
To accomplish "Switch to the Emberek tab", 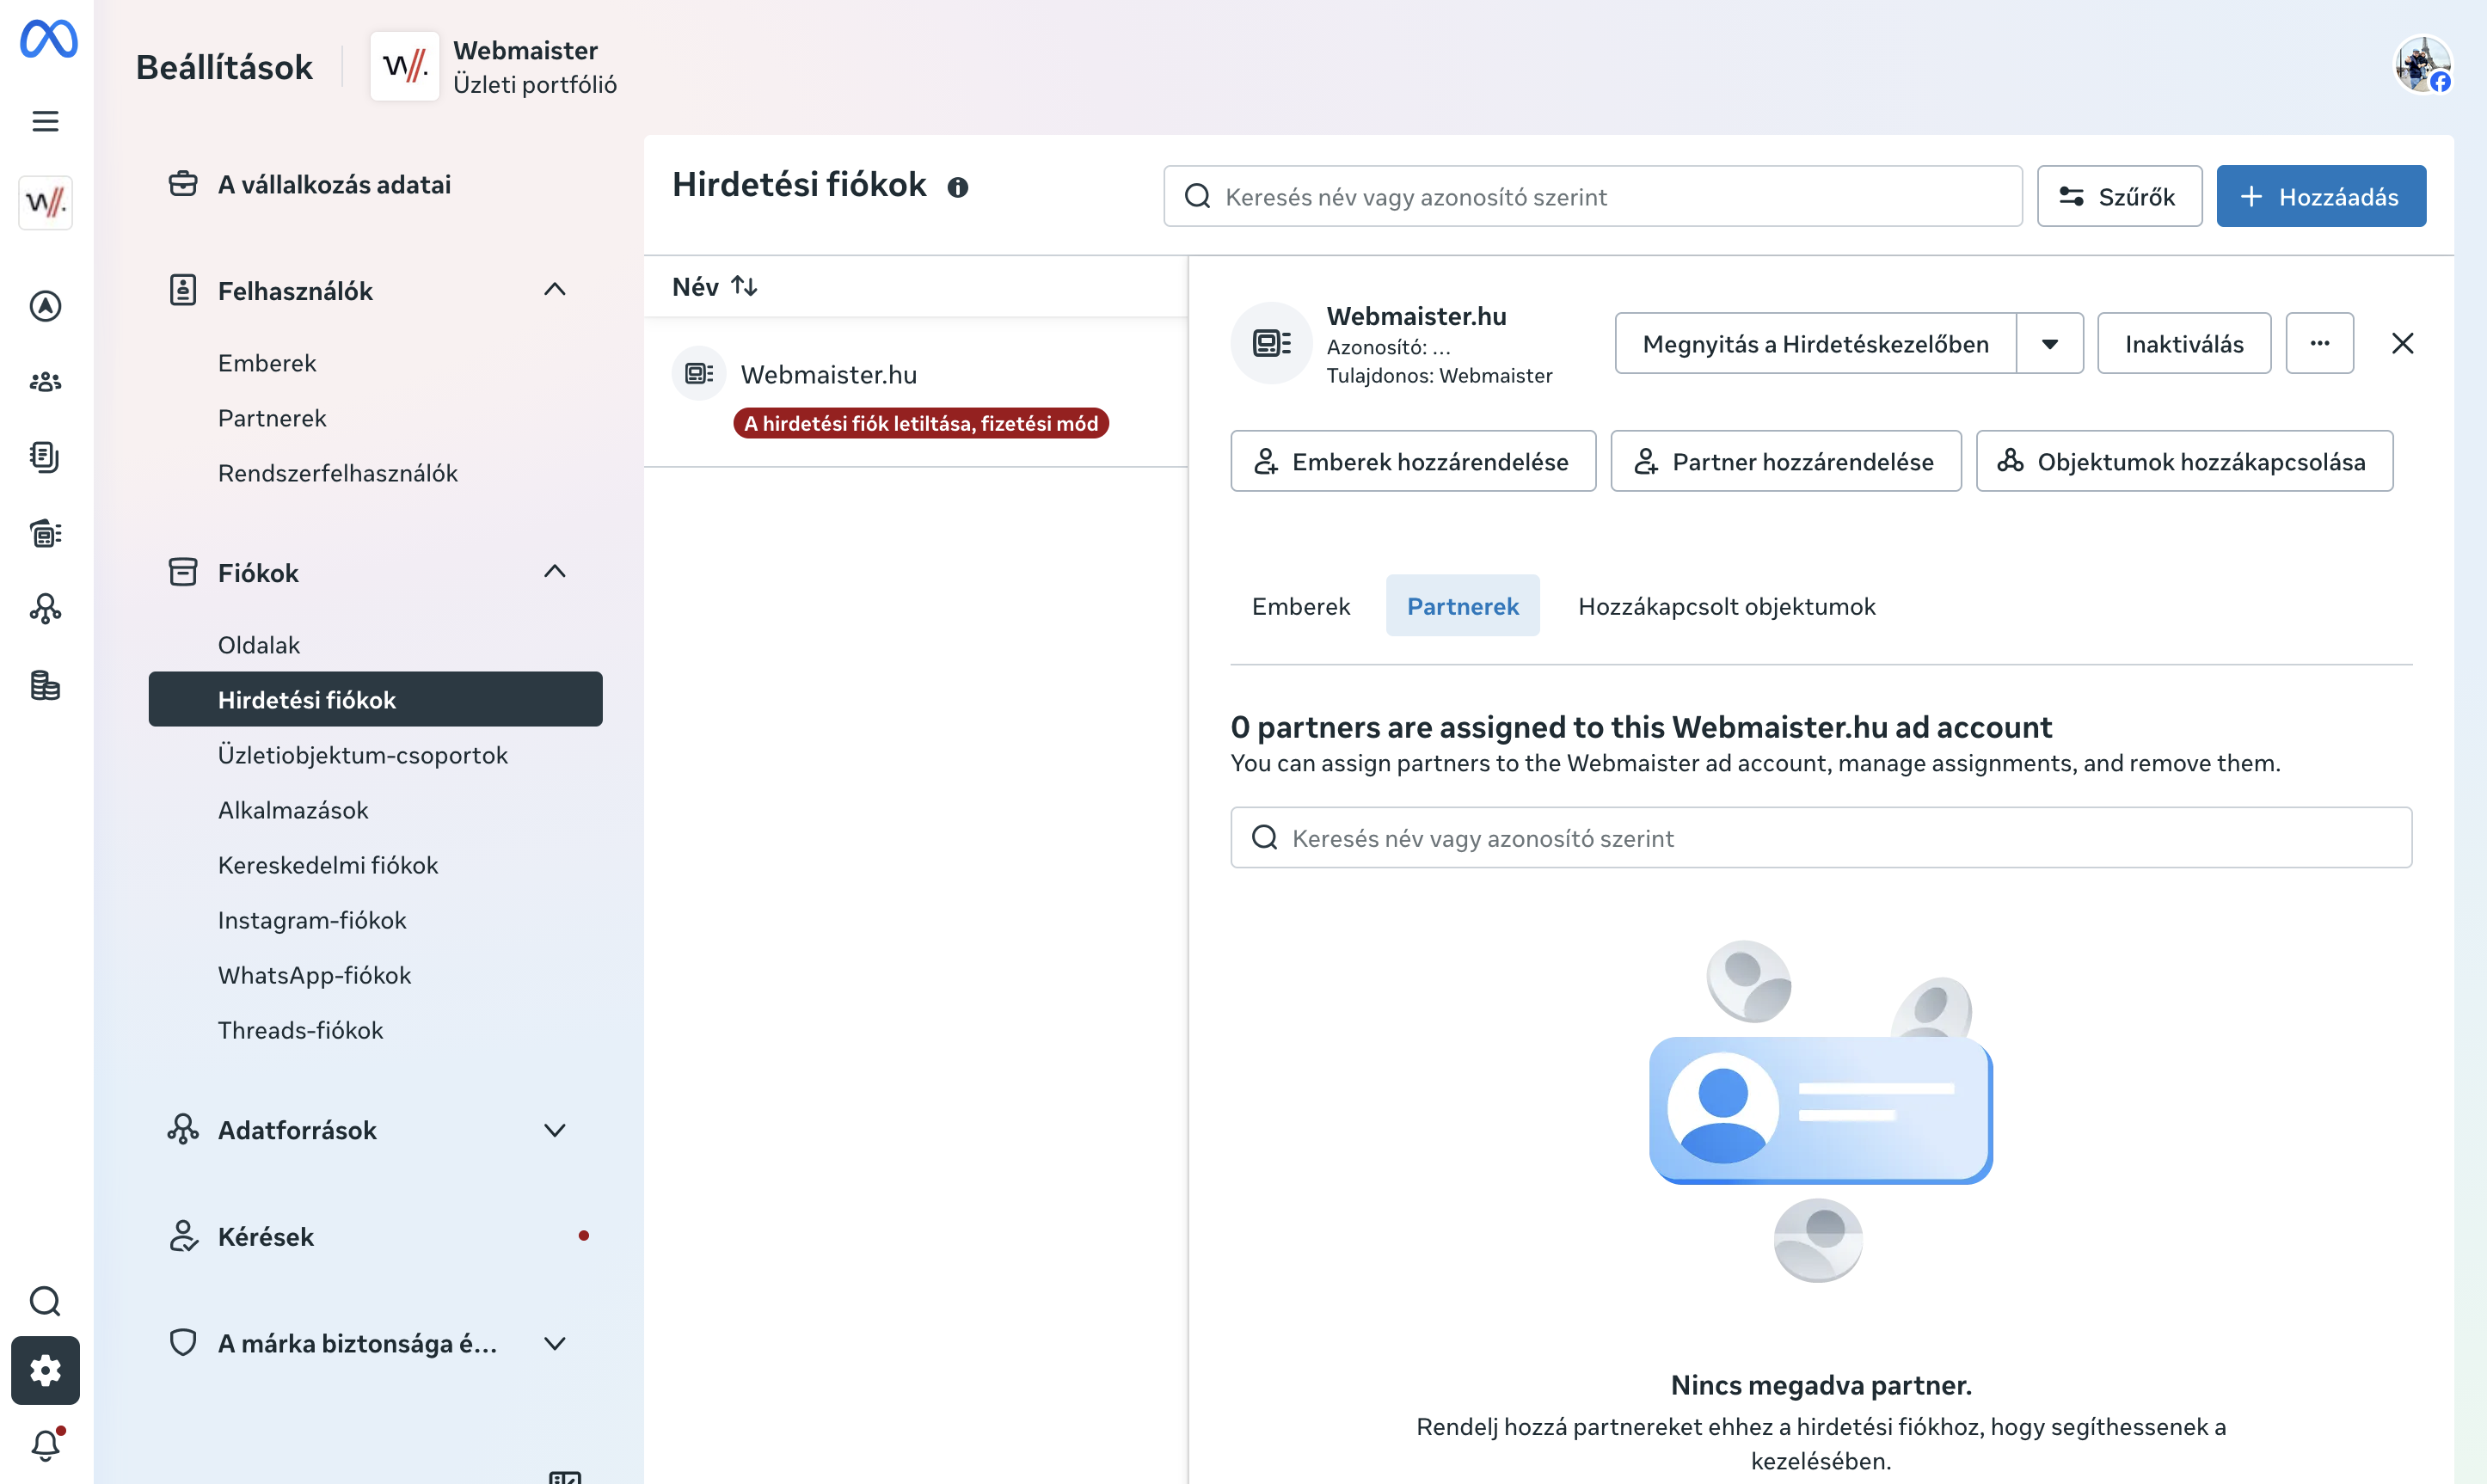I will tap(1301, 606).
